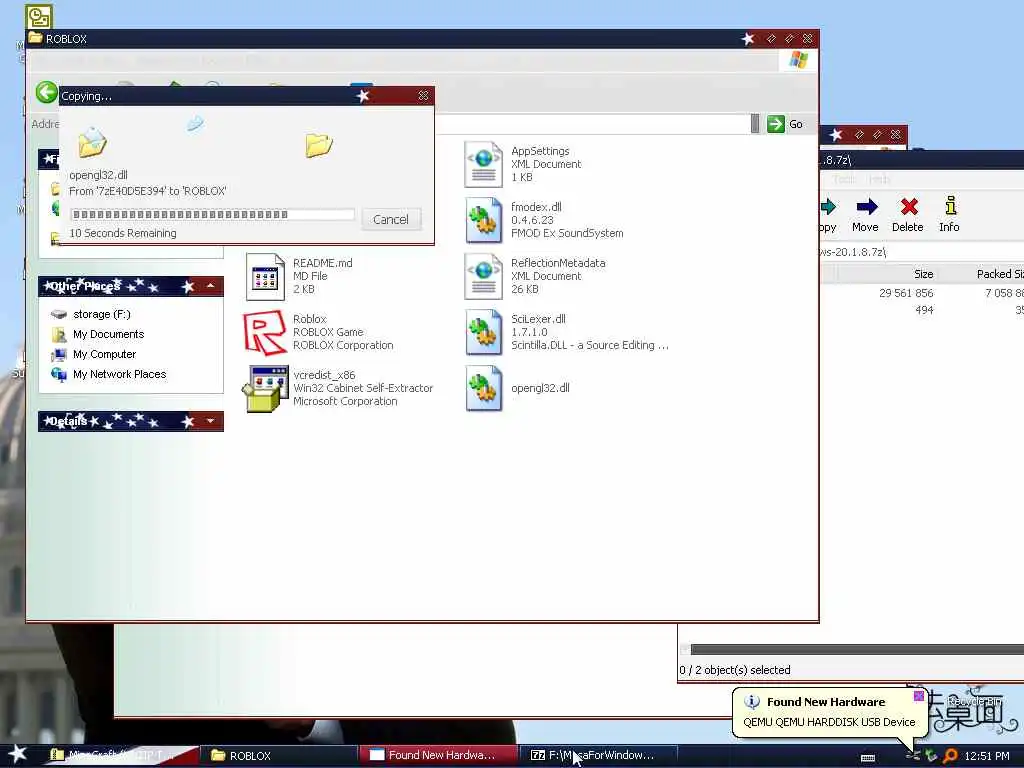Click the Move button in 7-Zip window
The width and height of the screenshot is (1024, 768).
coord(865,214)
